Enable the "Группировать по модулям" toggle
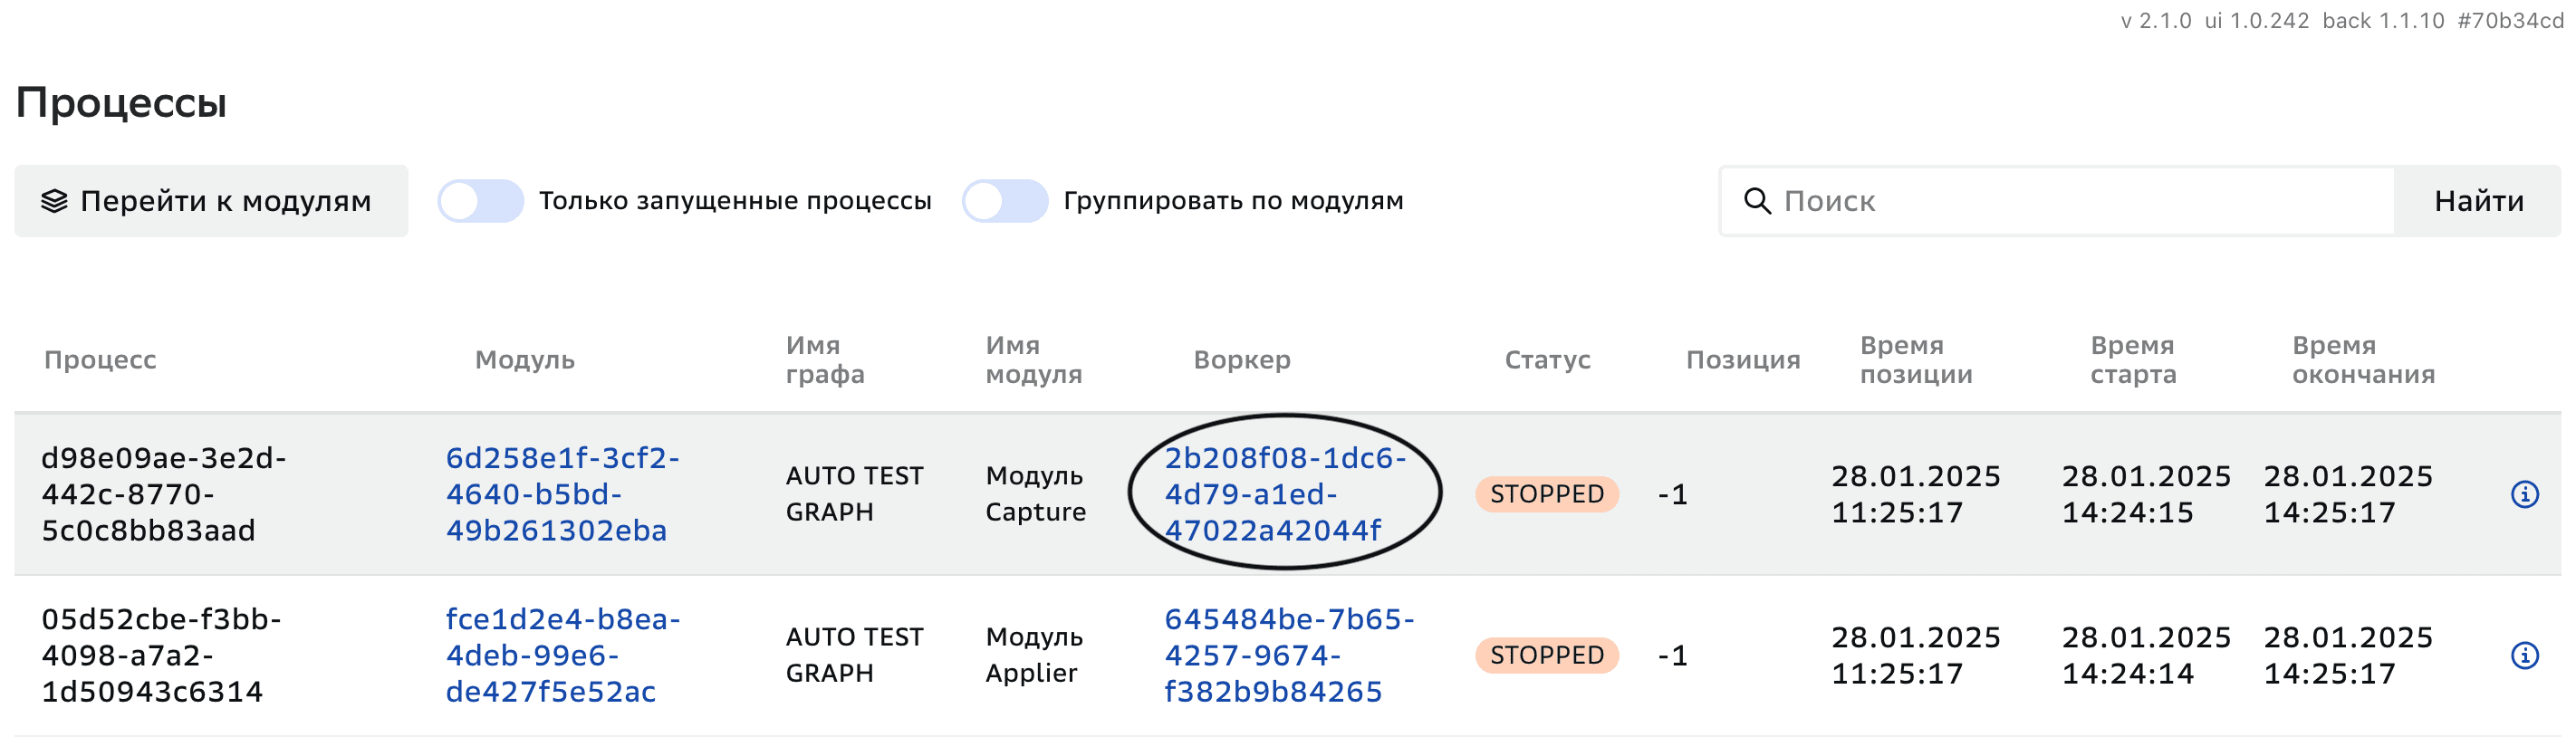The height and width of the screenshot is (737, 2576). (x=1005, y=200)
